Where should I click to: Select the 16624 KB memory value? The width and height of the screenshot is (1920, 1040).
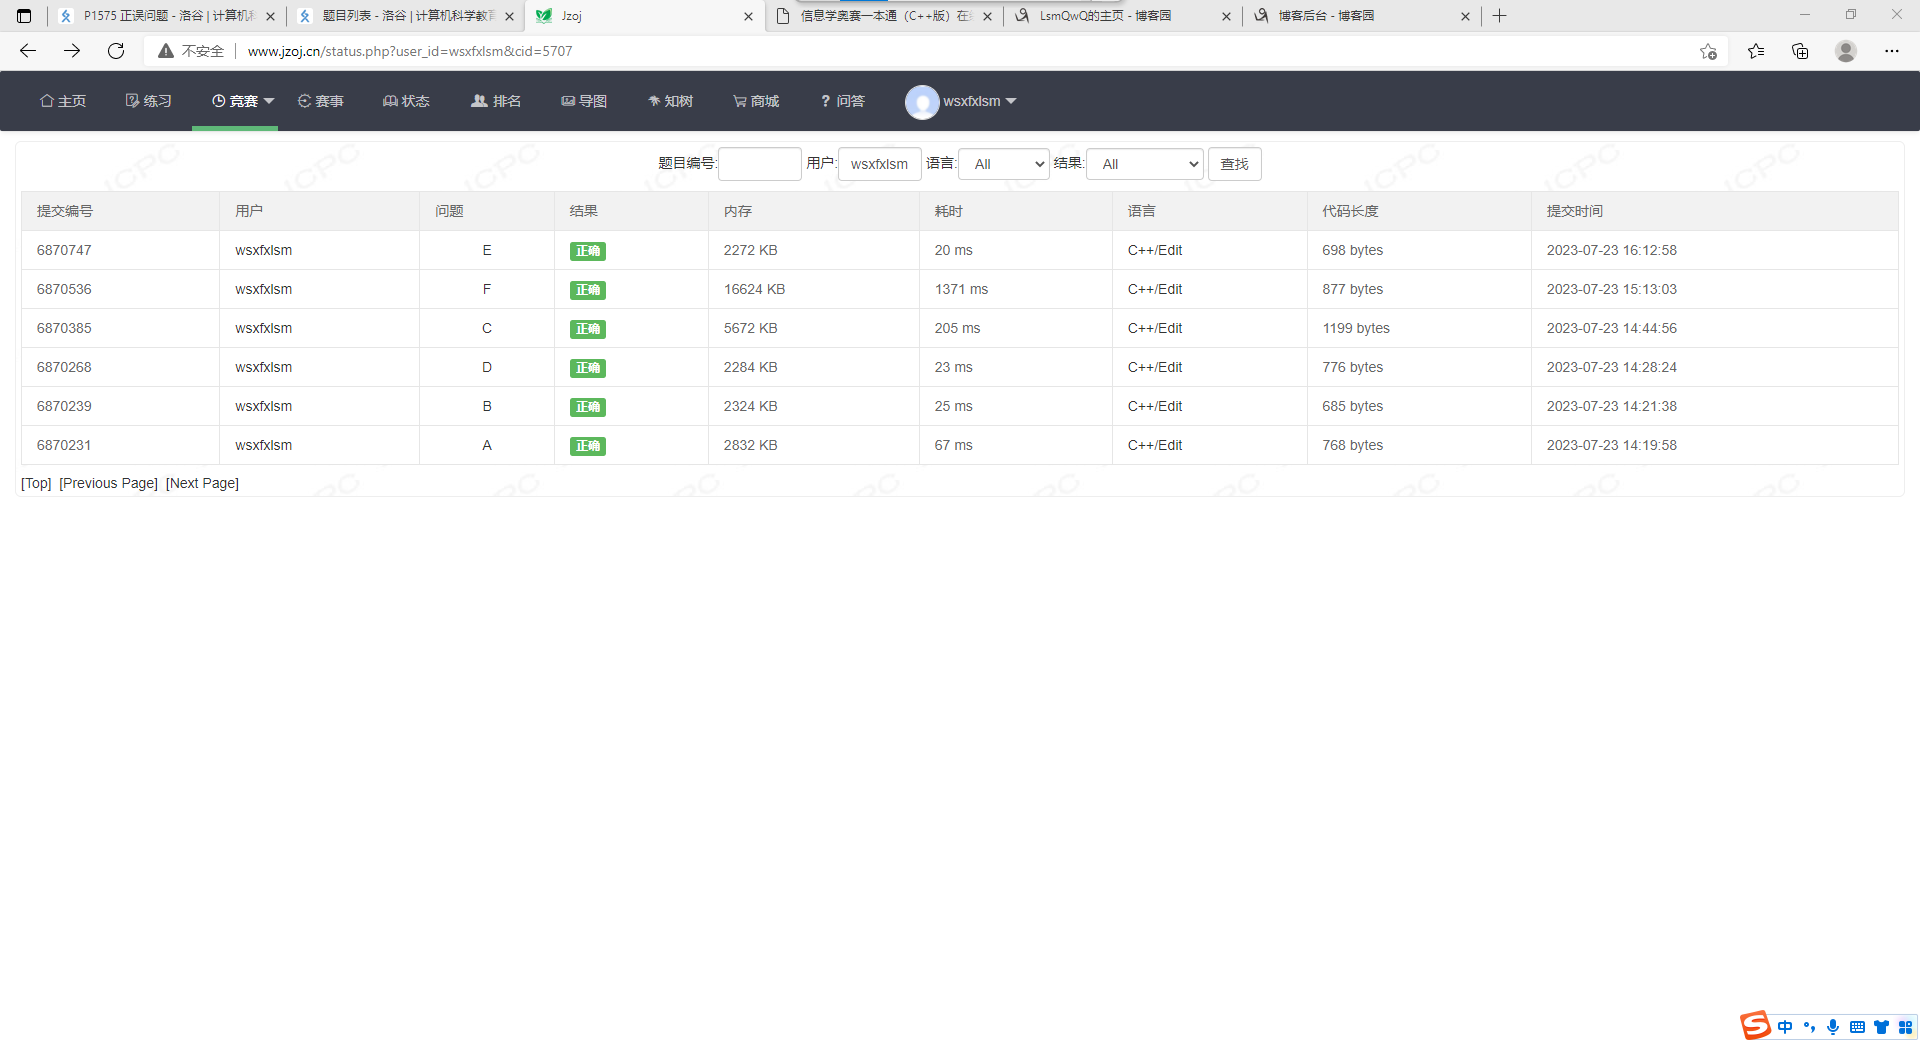(755, 289)
